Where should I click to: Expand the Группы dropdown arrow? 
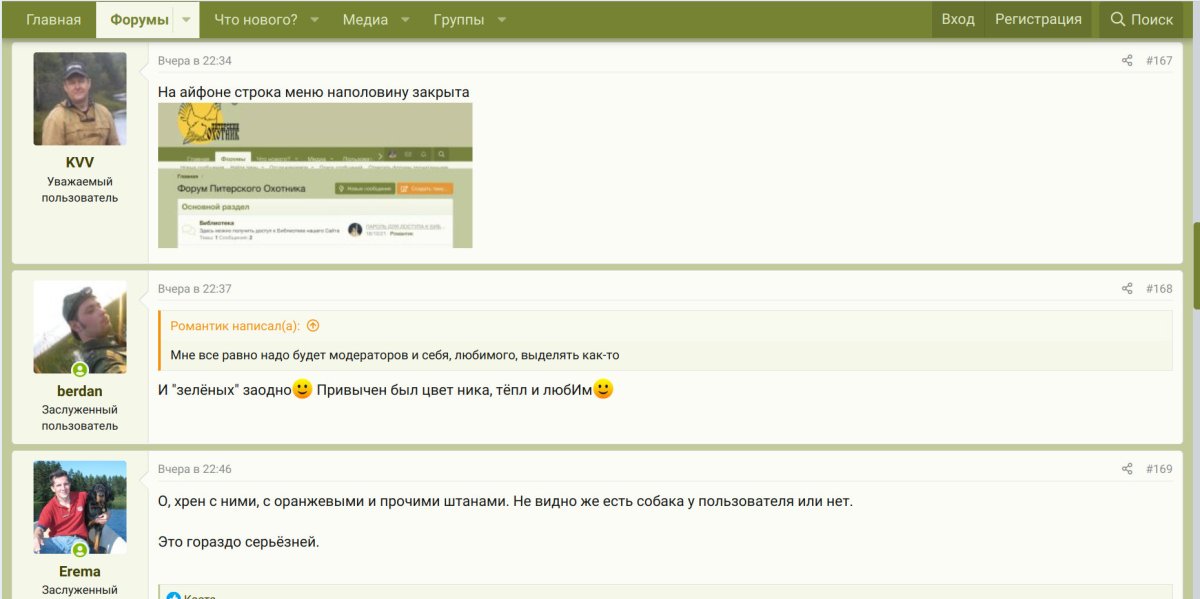coord(501,20)
